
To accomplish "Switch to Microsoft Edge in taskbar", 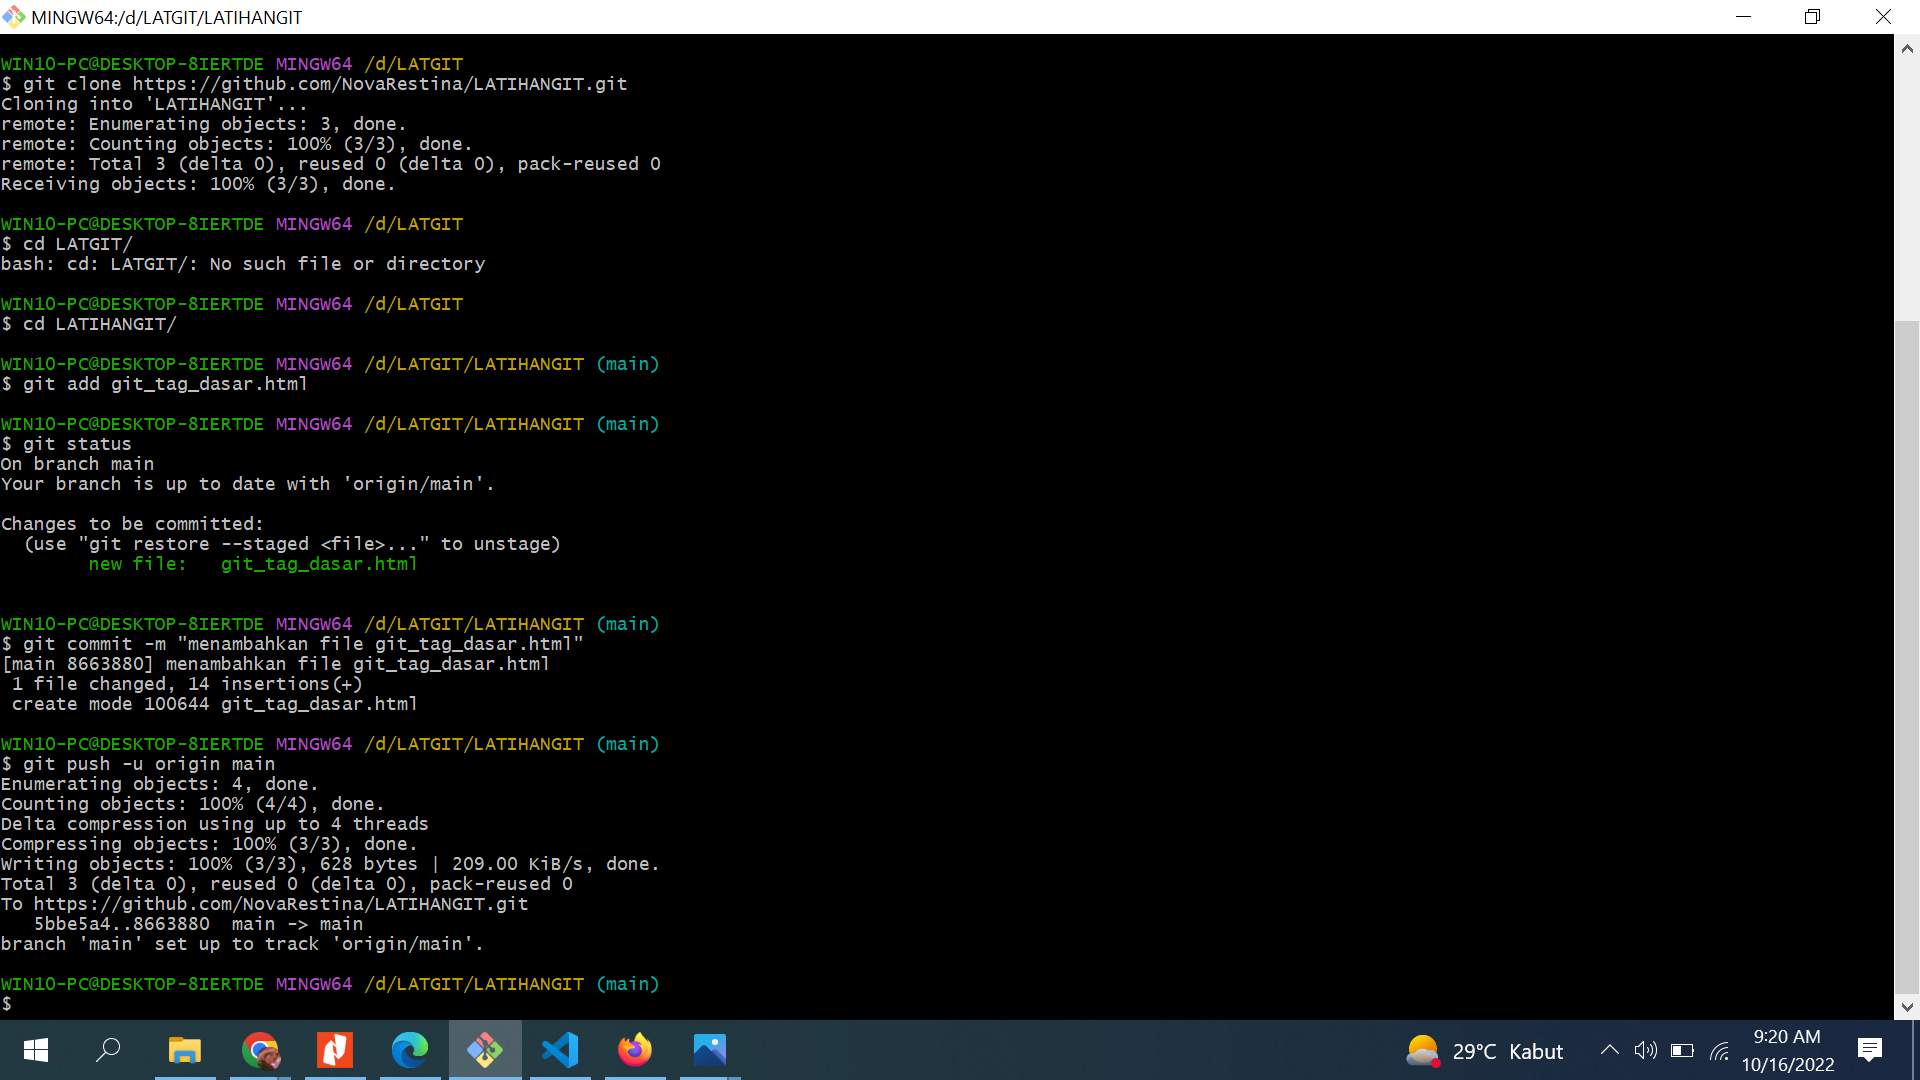I will click(x=410, y=1050).
